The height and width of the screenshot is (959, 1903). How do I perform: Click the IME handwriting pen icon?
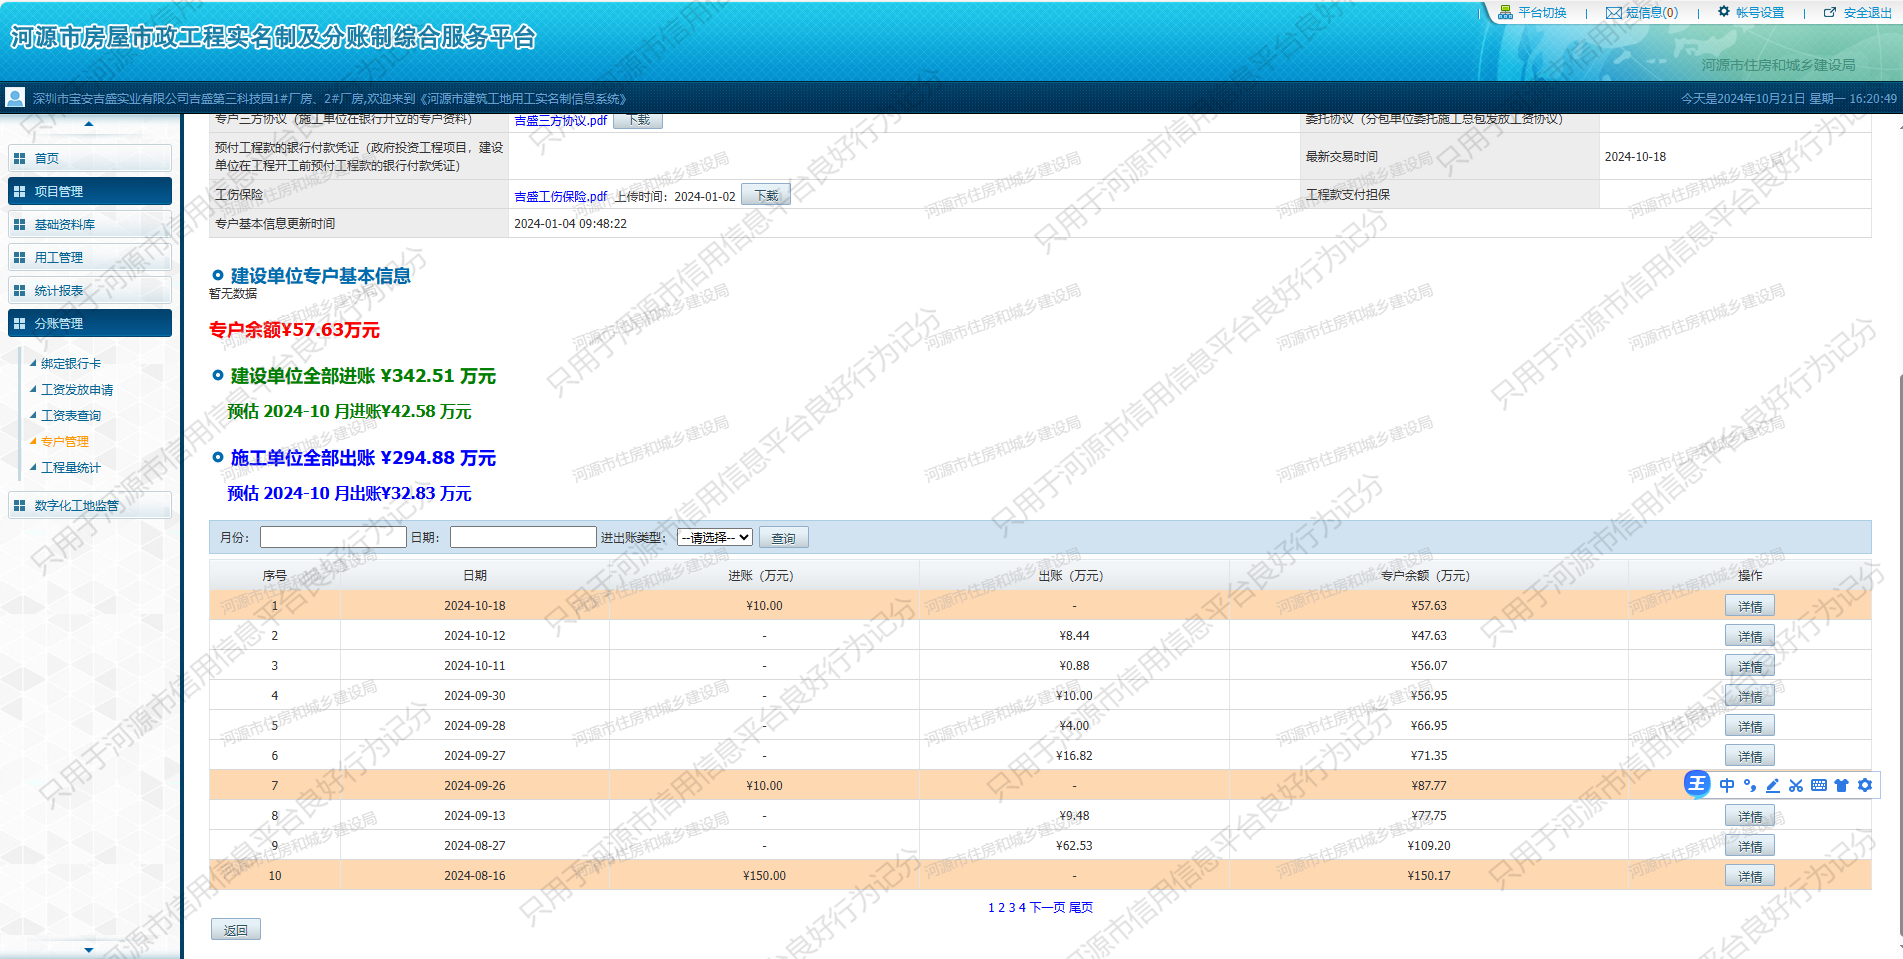(1773, 785)
